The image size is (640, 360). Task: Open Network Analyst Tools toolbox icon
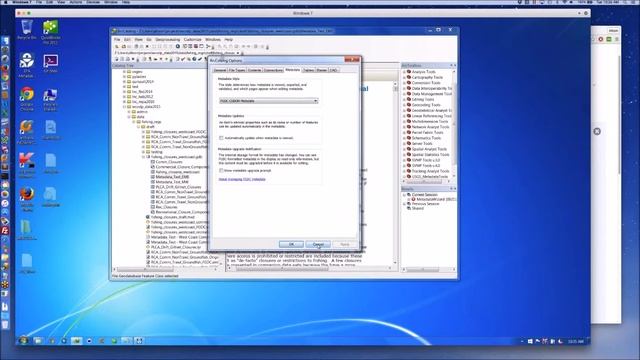pyautogui.click(x=409, y=127)
